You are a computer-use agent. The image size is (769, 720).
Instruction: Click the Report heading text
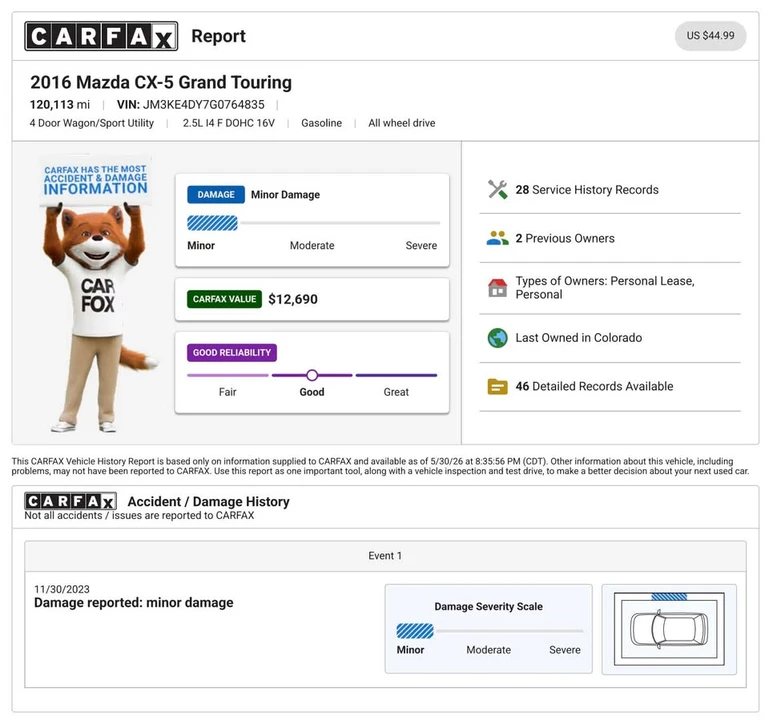(x=218, y=36)
